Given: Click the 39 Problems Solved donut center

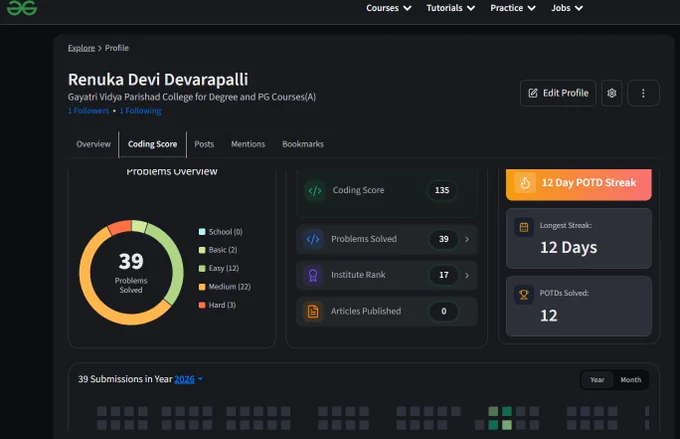Looking at the screenshot, I should coord(131,272).
